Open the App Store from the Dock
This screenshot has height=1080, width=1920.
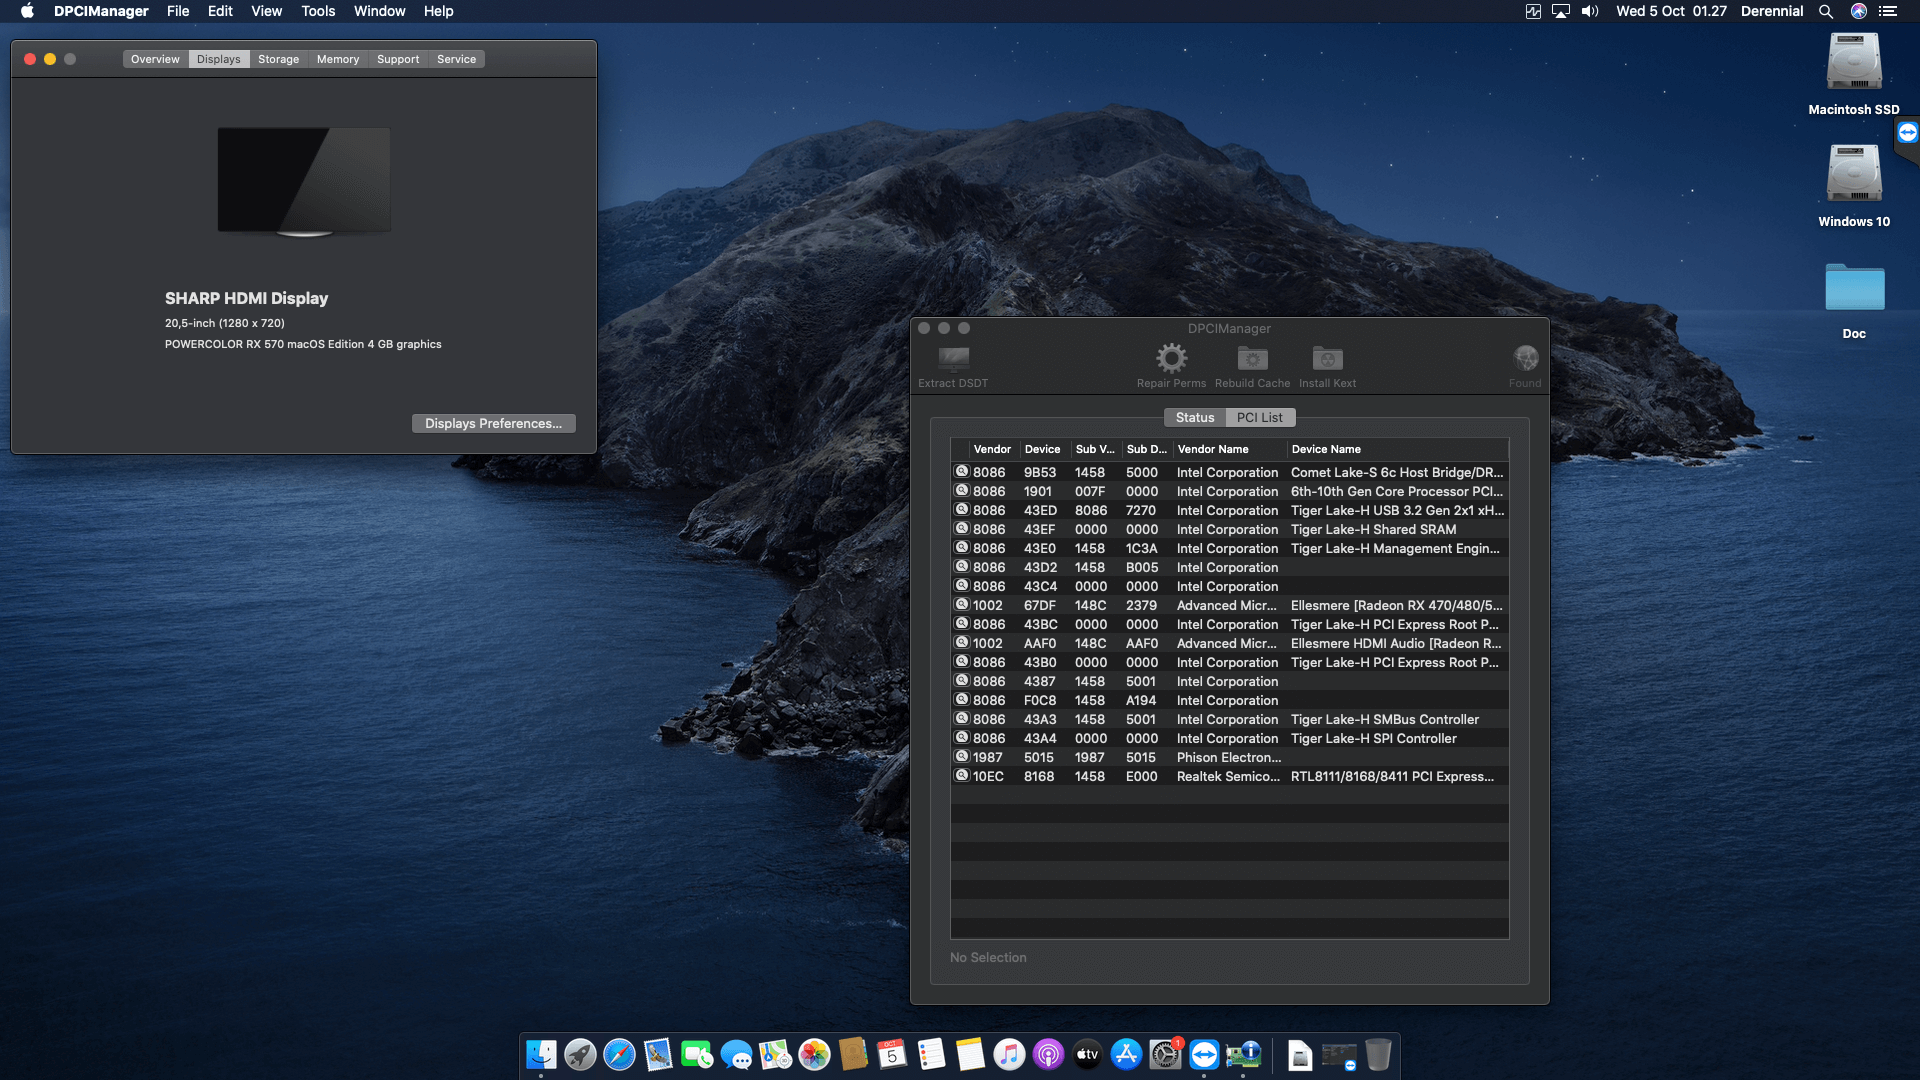point(1126,1055)
